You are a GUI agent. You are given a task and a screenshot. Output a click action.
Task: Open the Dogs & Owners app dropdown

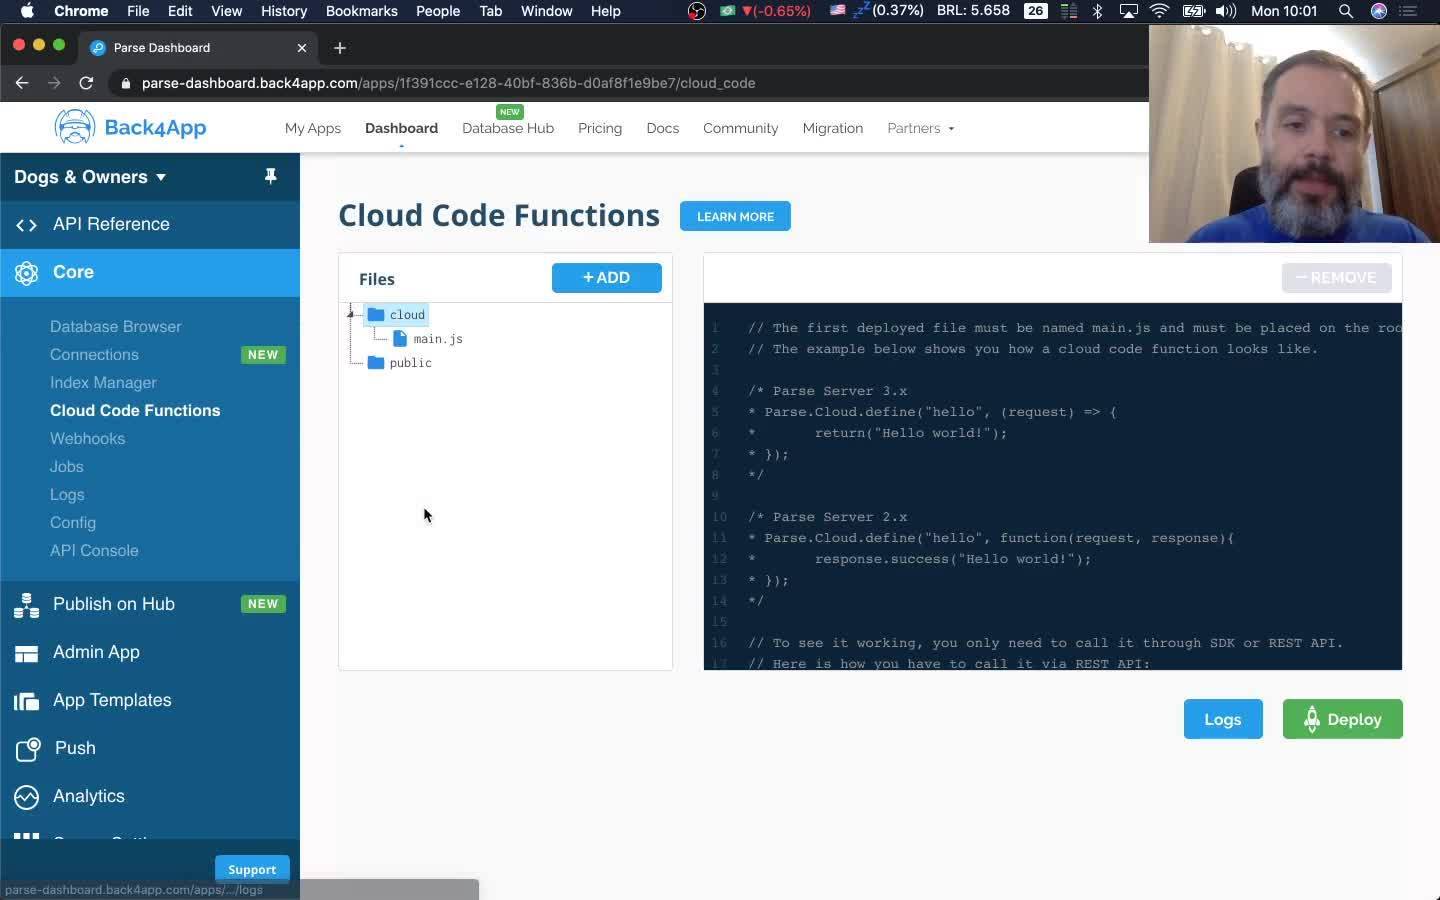pyautogui.click(x=90, y=177)
